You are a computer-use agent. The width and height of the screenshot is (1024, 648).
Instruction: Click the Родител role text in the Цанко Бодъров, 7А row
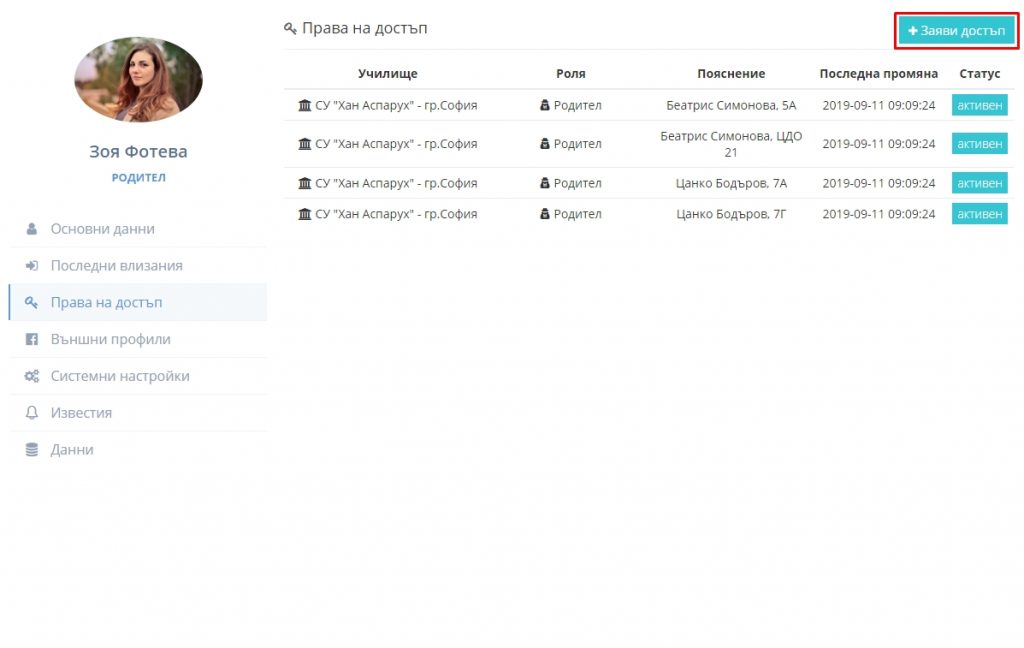click(578, 184)
